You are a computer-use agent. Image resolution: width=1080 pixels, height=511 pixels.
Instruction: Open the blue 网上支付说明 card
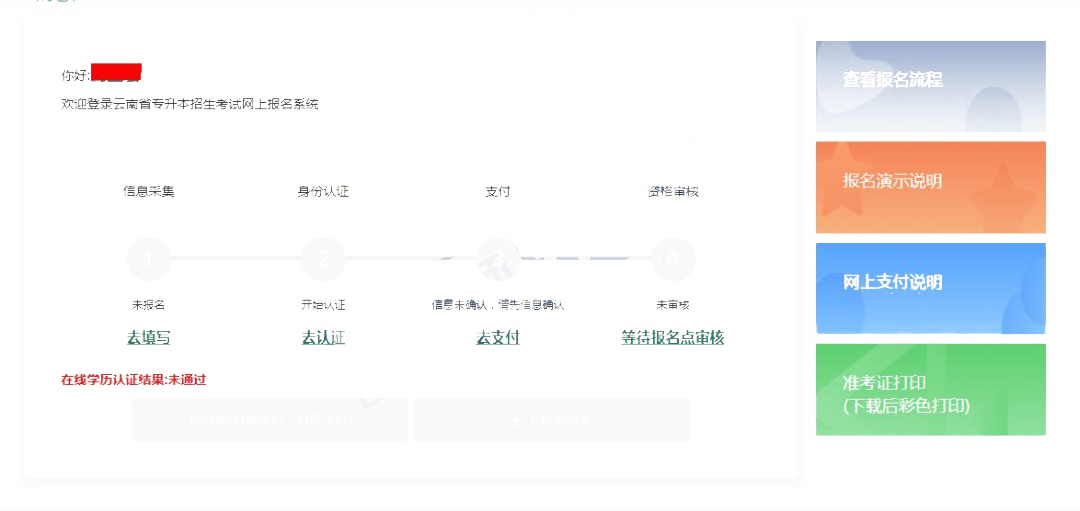[930, 288]
